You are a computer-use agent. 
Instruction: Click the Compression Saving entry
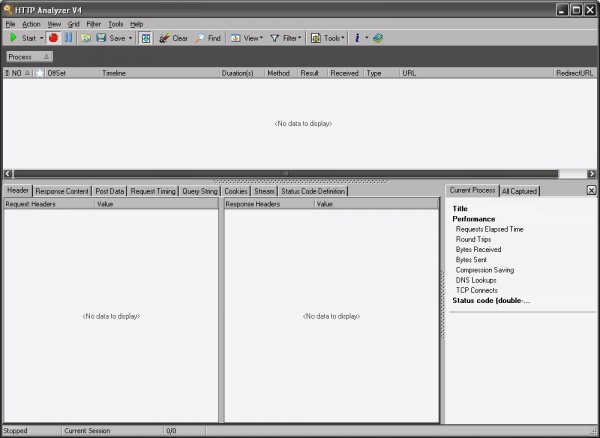(x=485, y=270)
